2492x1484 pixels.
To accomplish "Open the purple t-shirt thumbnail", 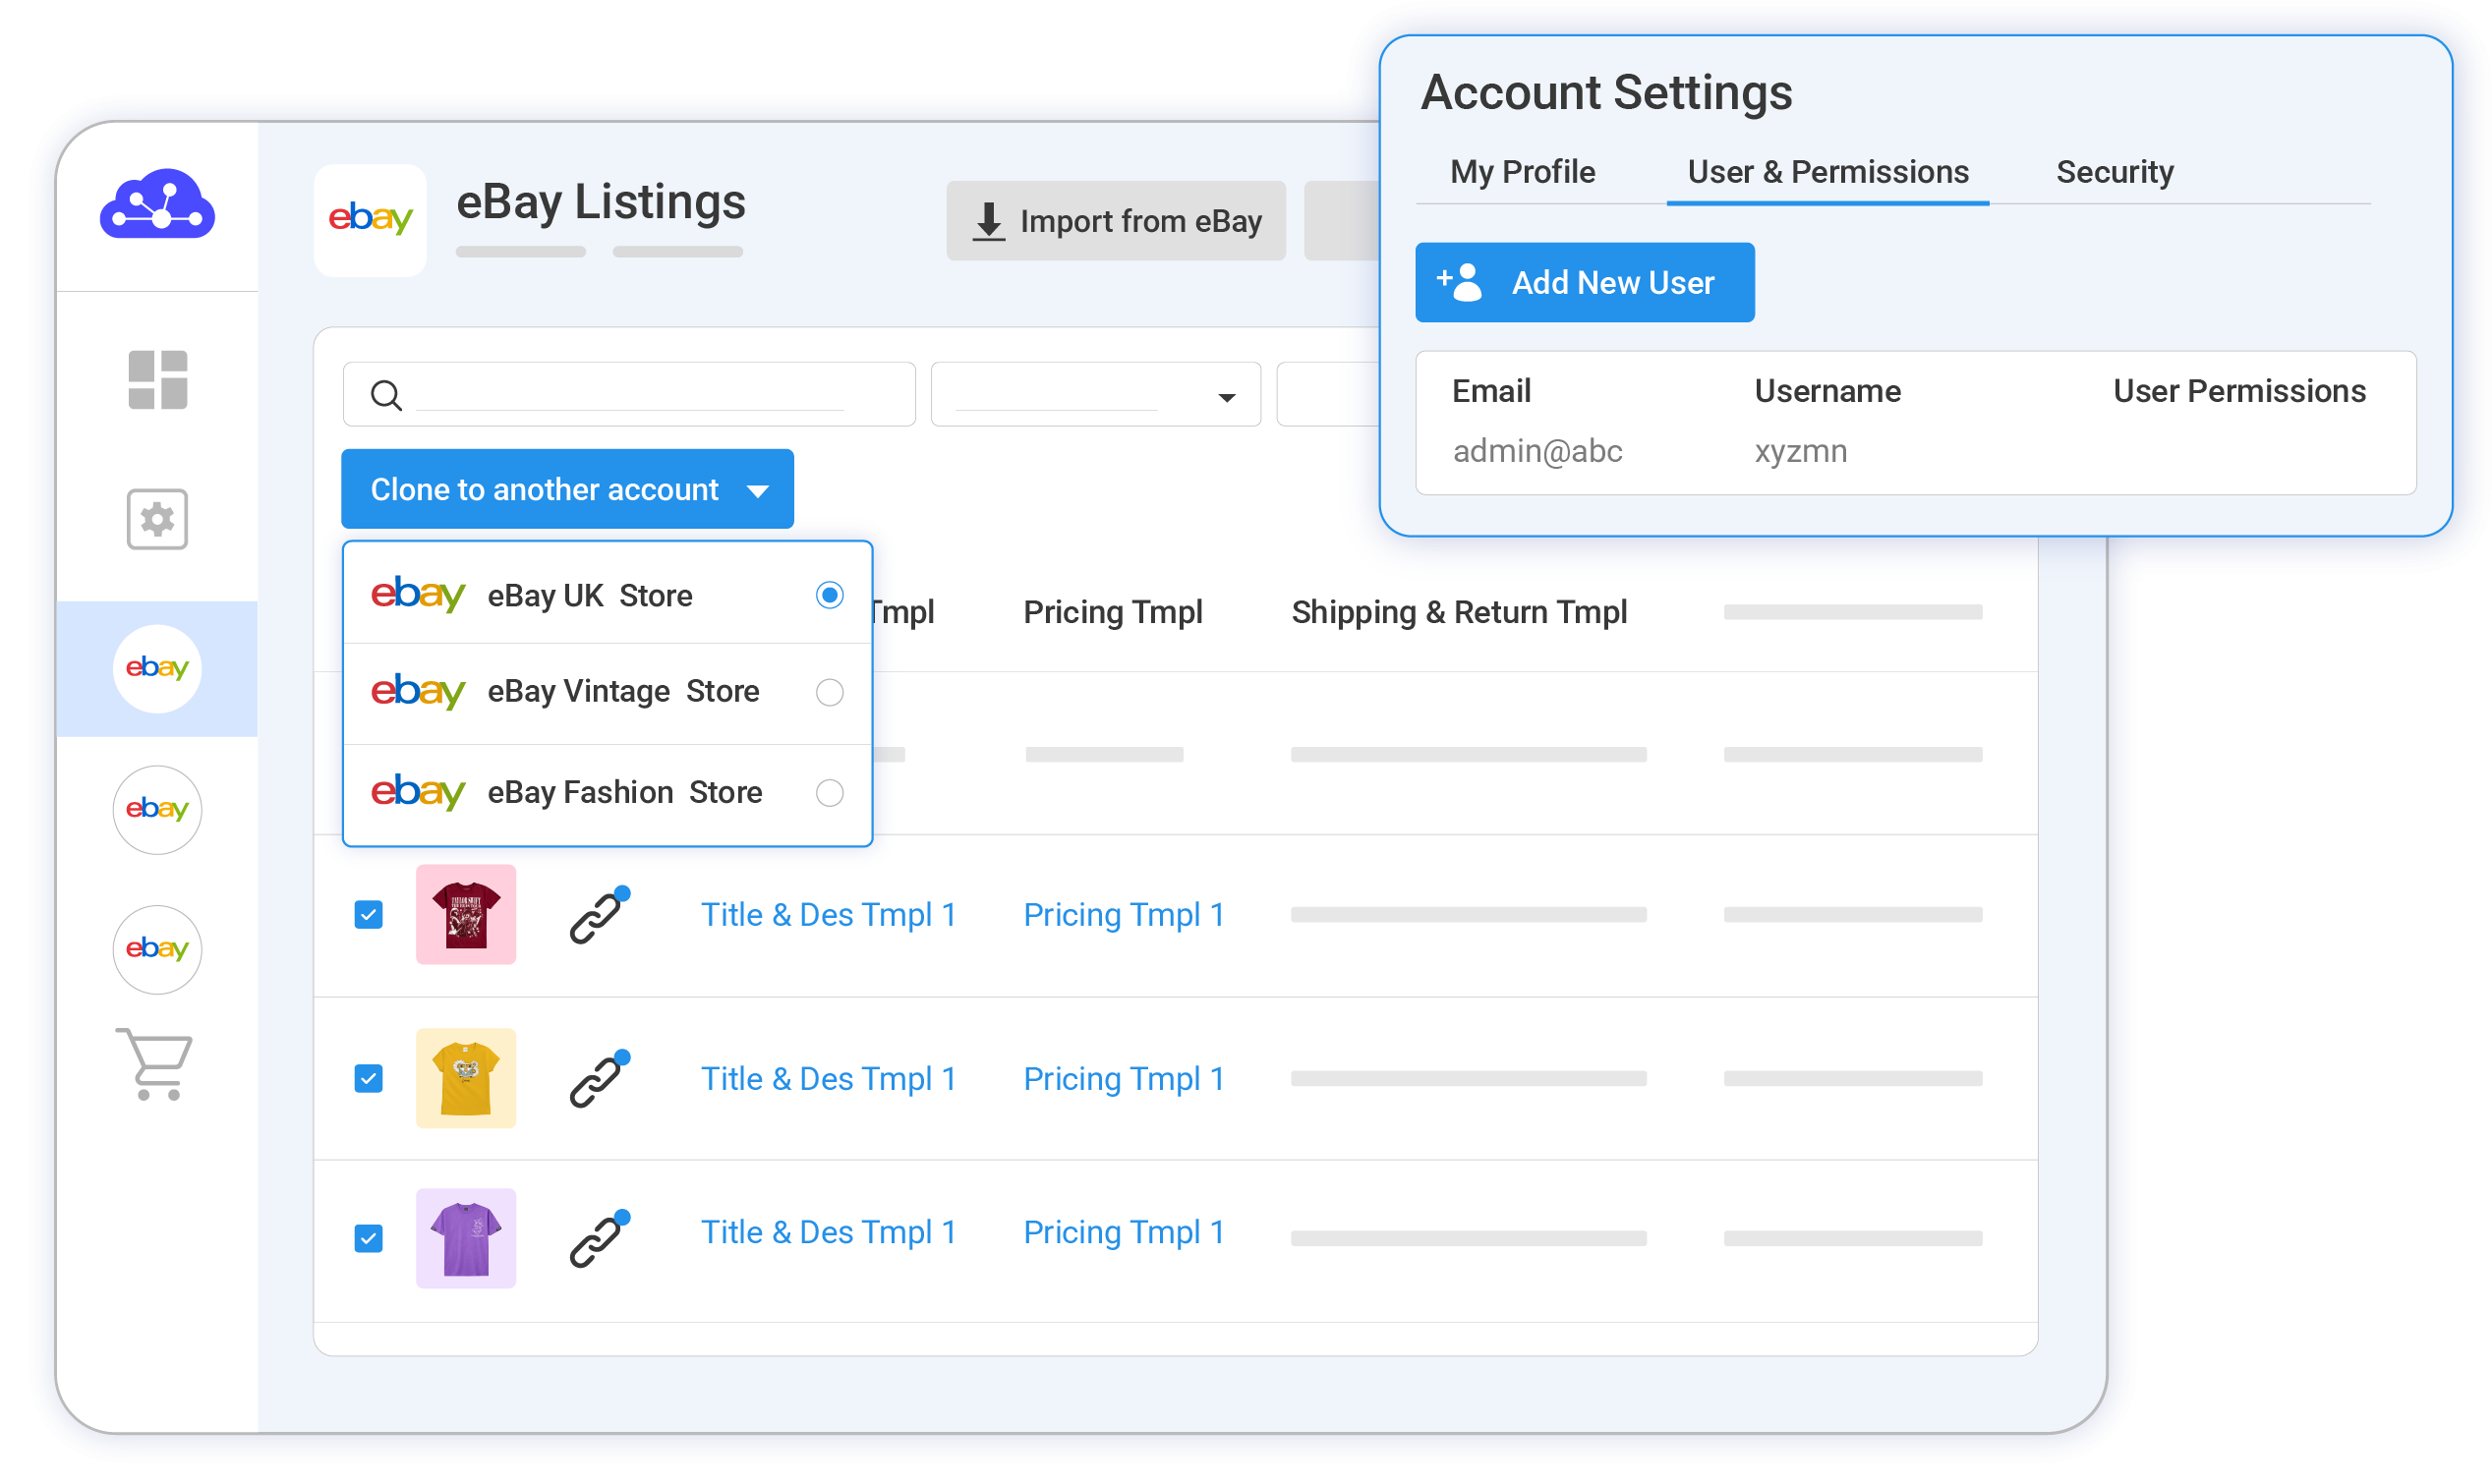I will click(x=466, y=1239).
